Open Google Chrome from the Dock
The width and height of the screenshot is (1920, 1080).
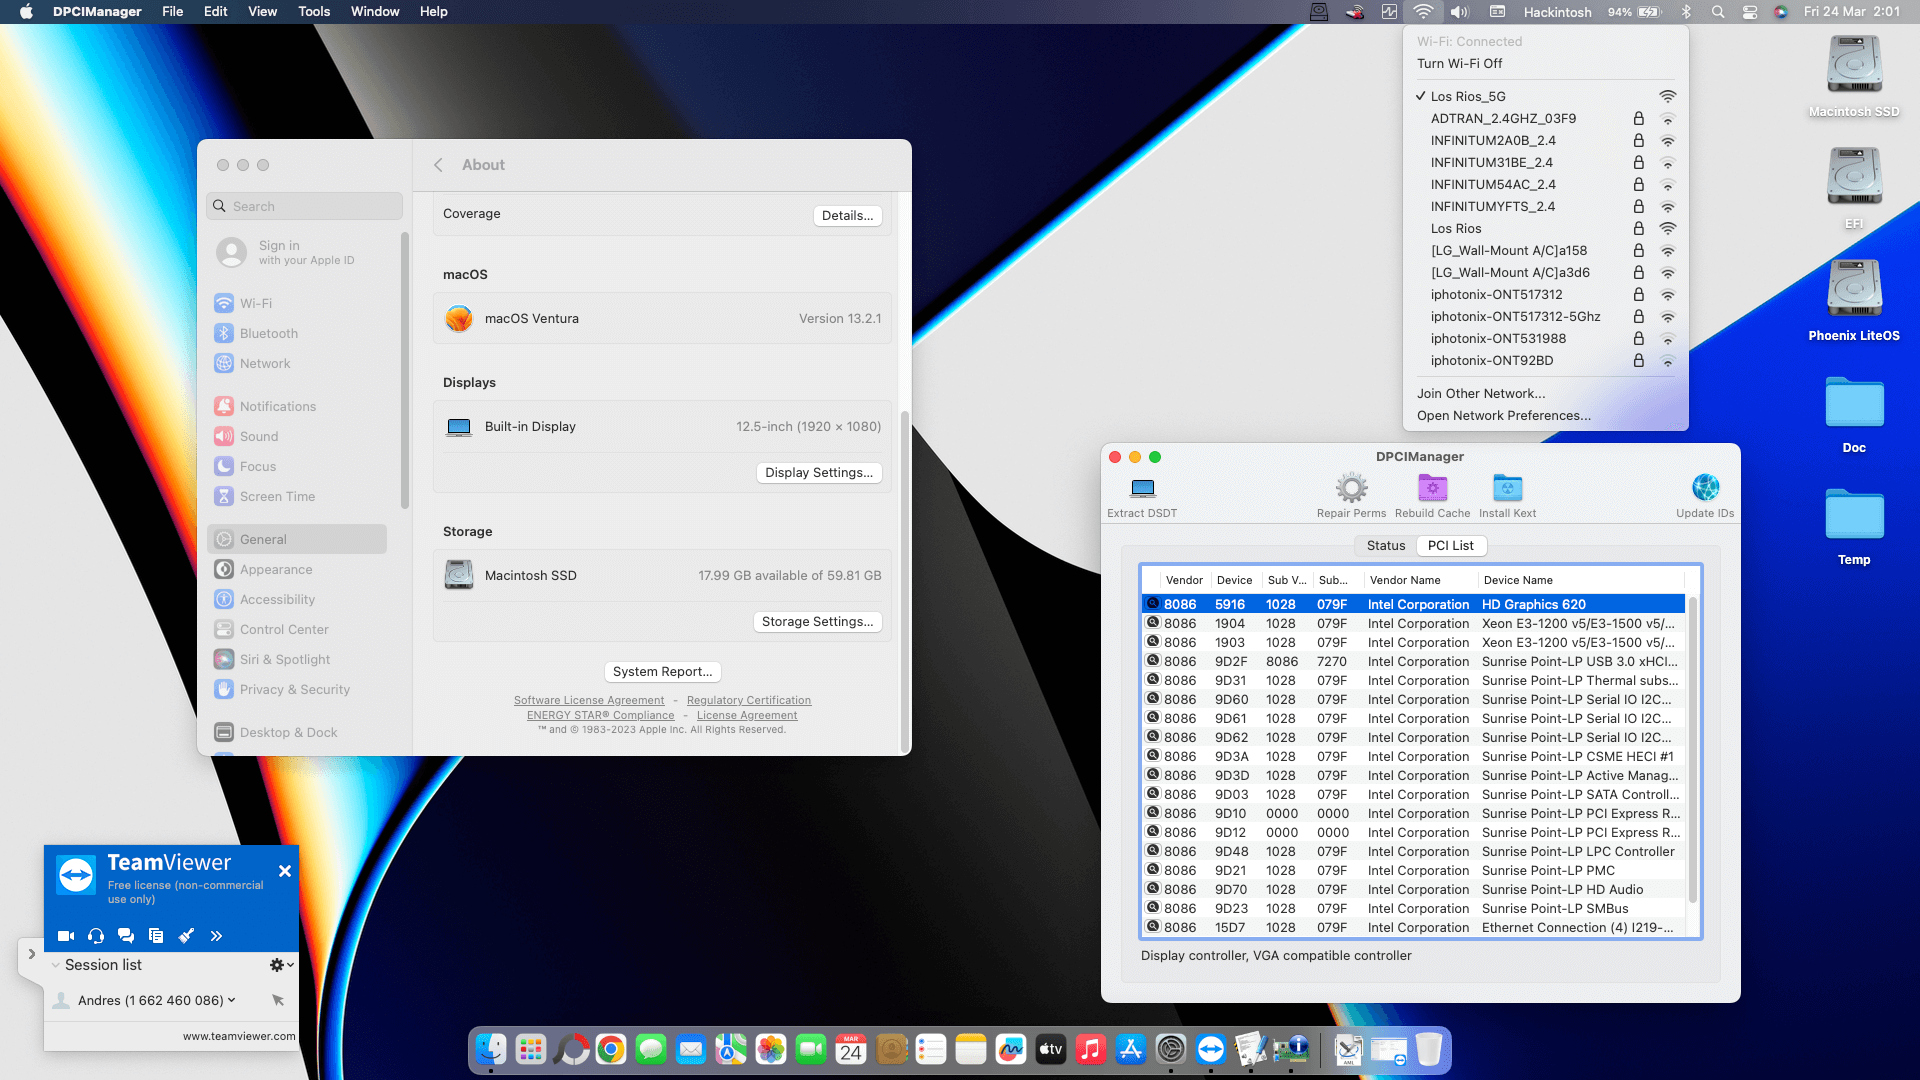tap(611, 1049)
